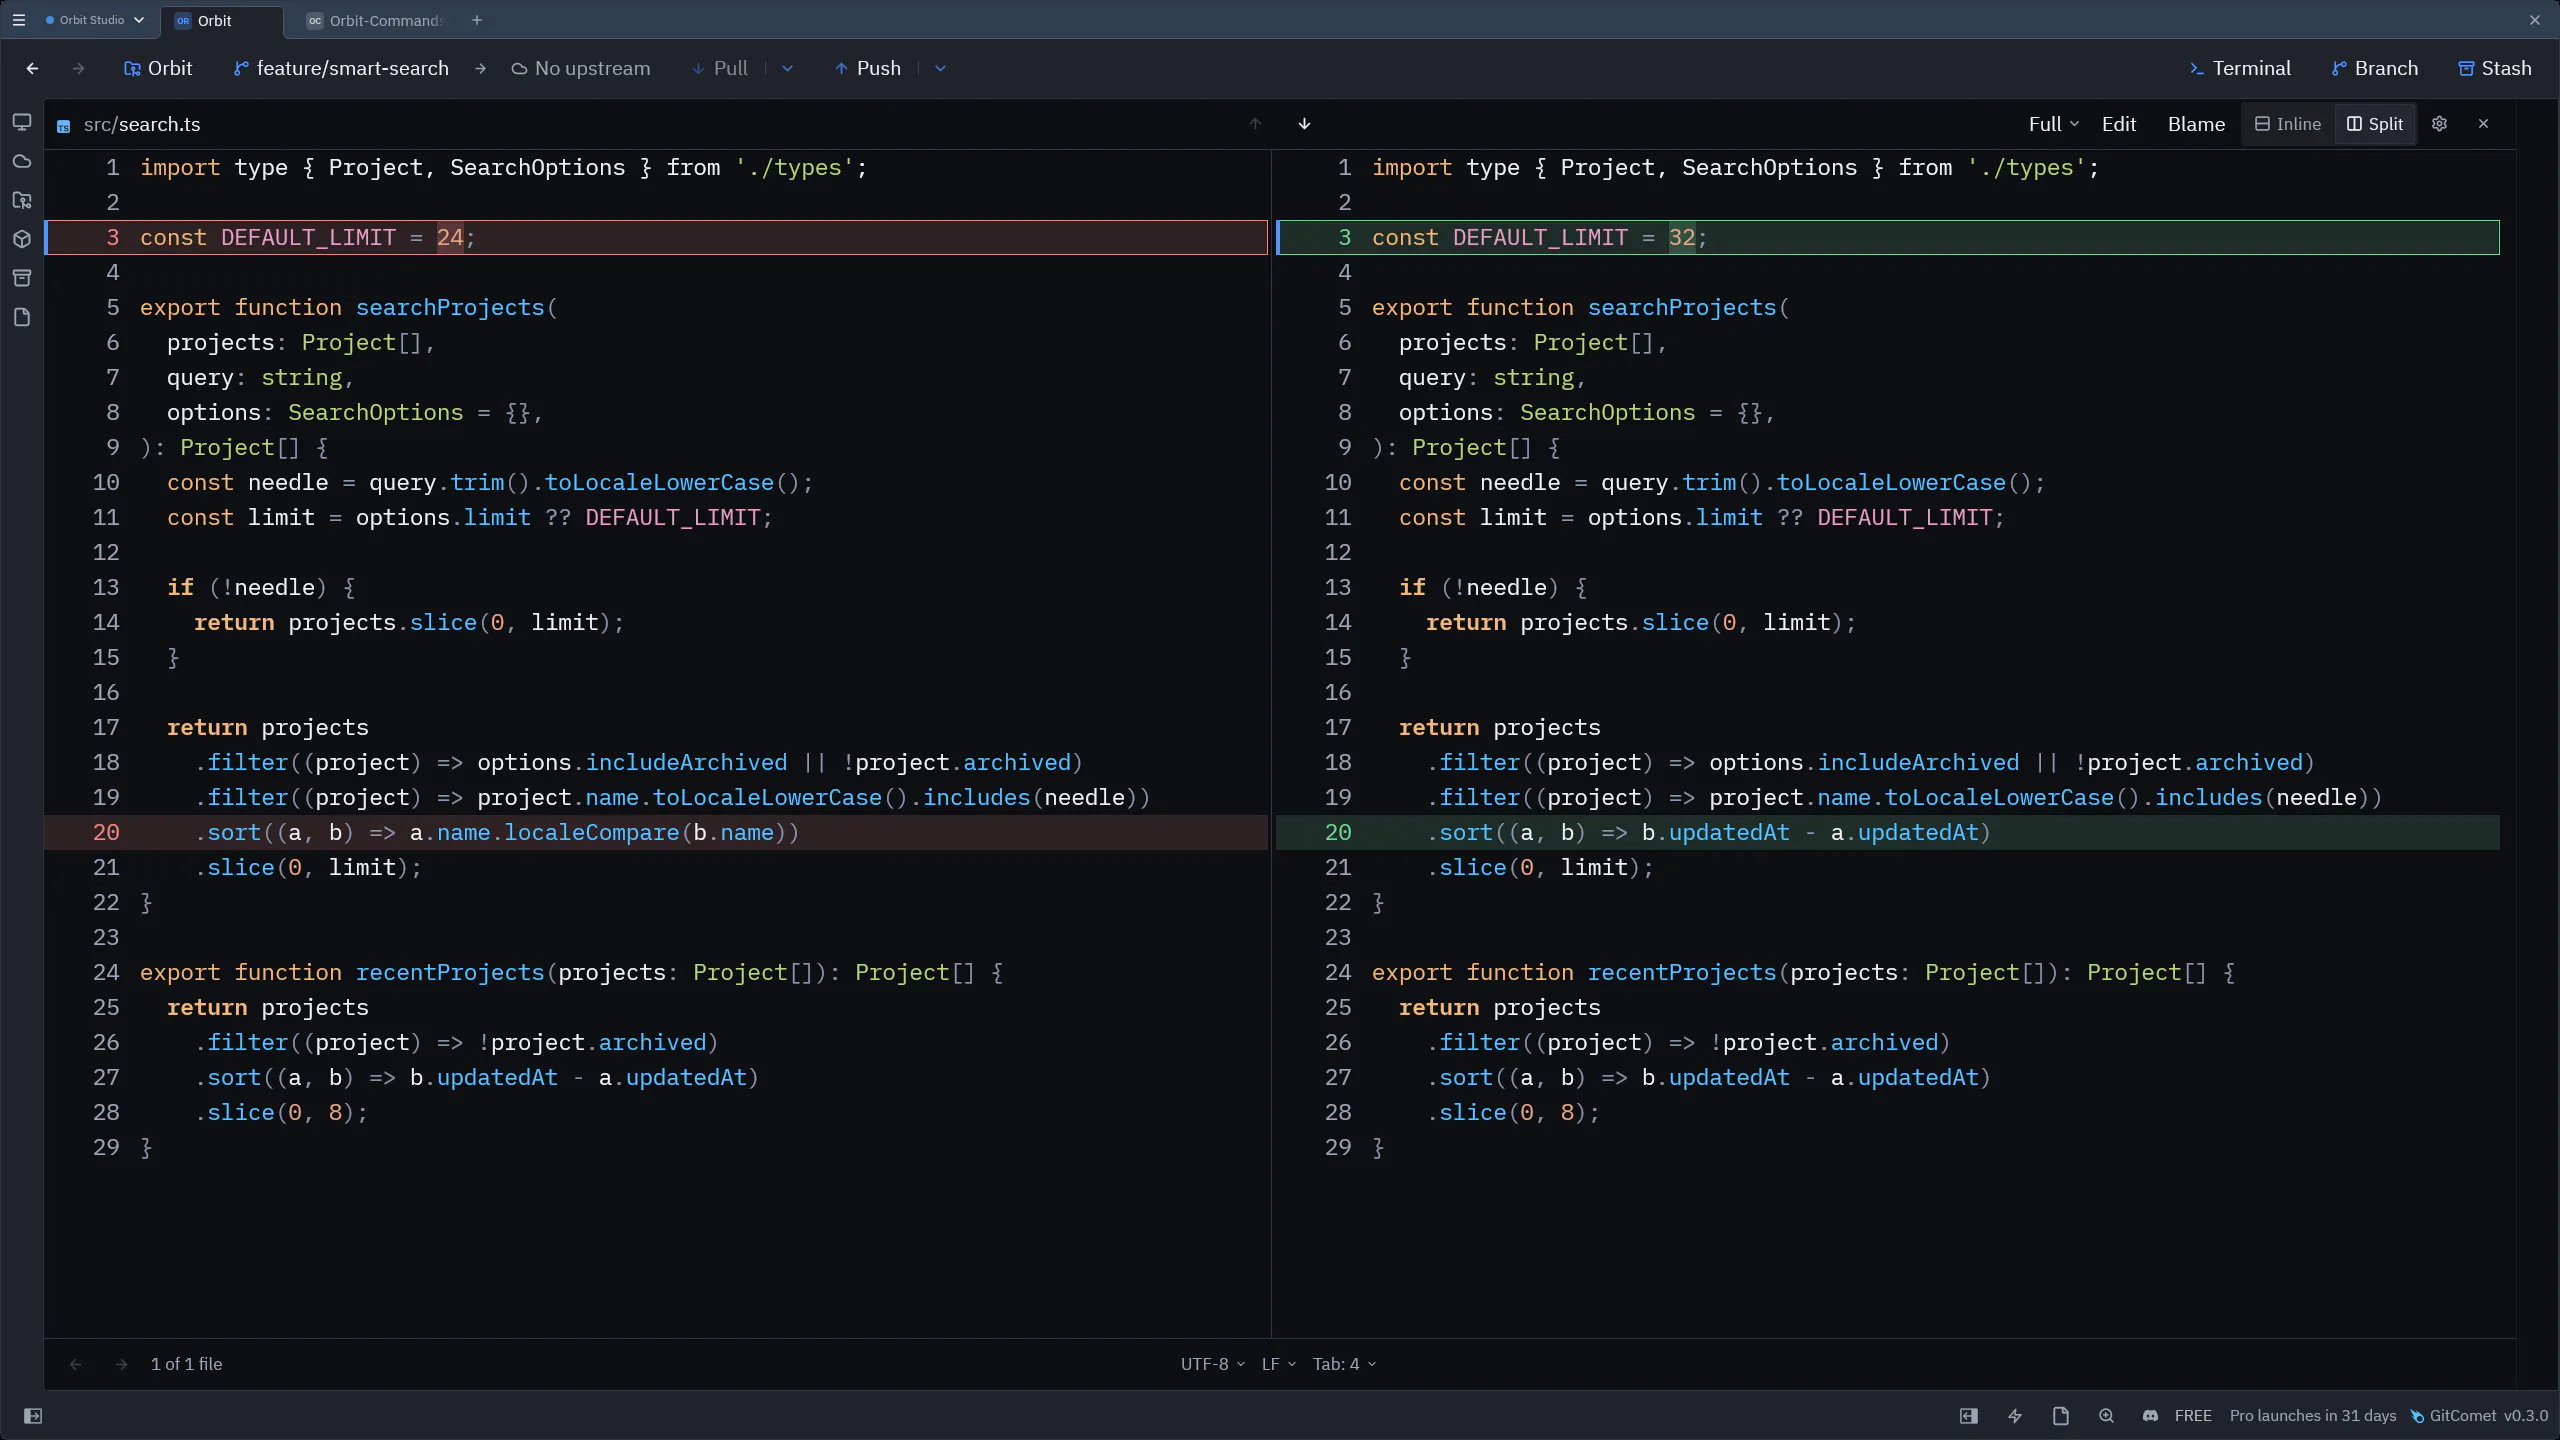Open diff settings gear icon

2439,124
